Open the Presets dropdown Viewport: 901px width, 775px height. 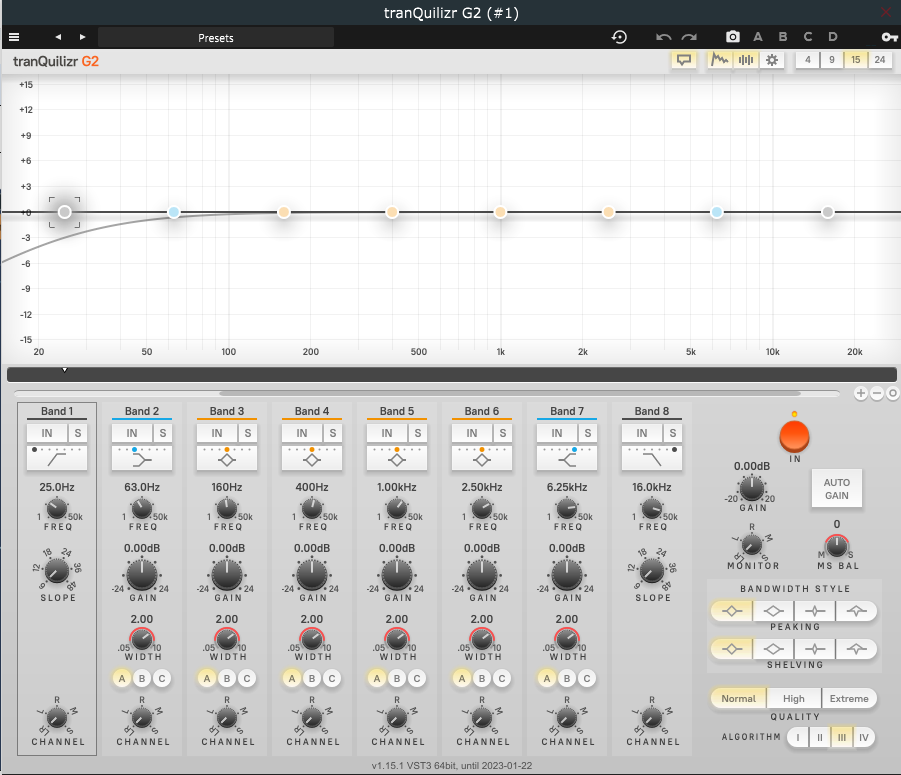pos(215,38)
